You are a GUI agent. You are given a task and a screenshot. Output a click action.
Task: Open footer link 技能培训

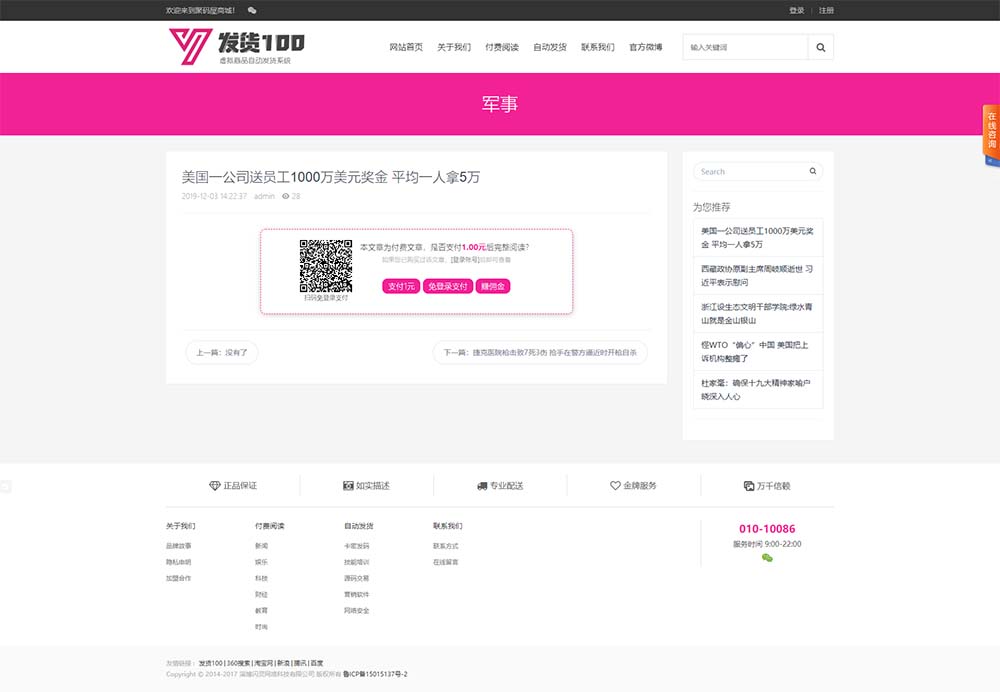tap(357, 563)
